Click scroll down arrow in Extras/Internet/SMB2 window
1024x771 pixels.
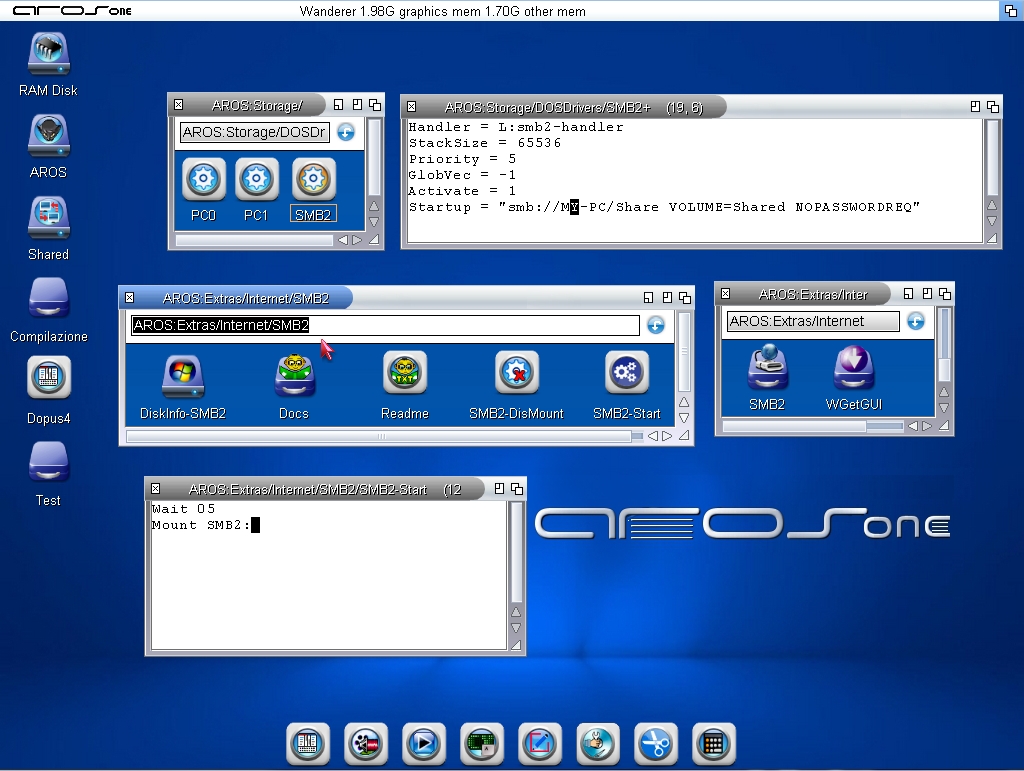tap(684, 418)
